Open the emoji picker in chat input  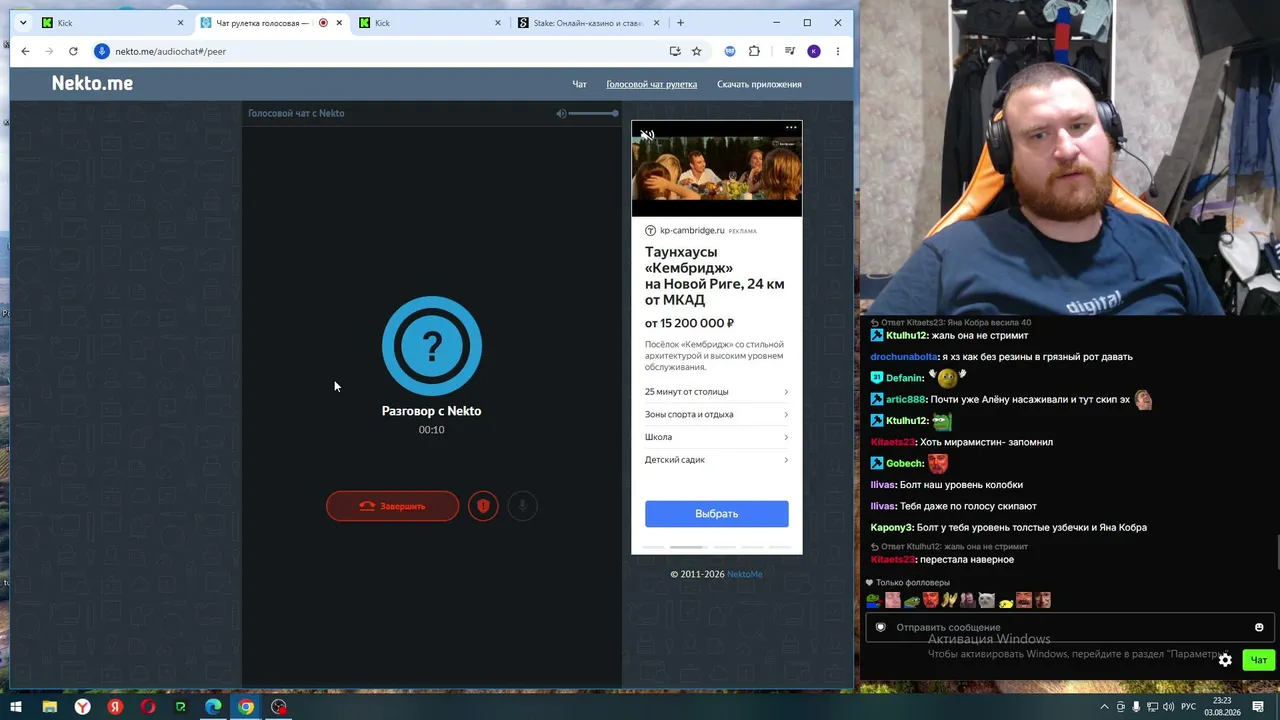click(1259, 627)
